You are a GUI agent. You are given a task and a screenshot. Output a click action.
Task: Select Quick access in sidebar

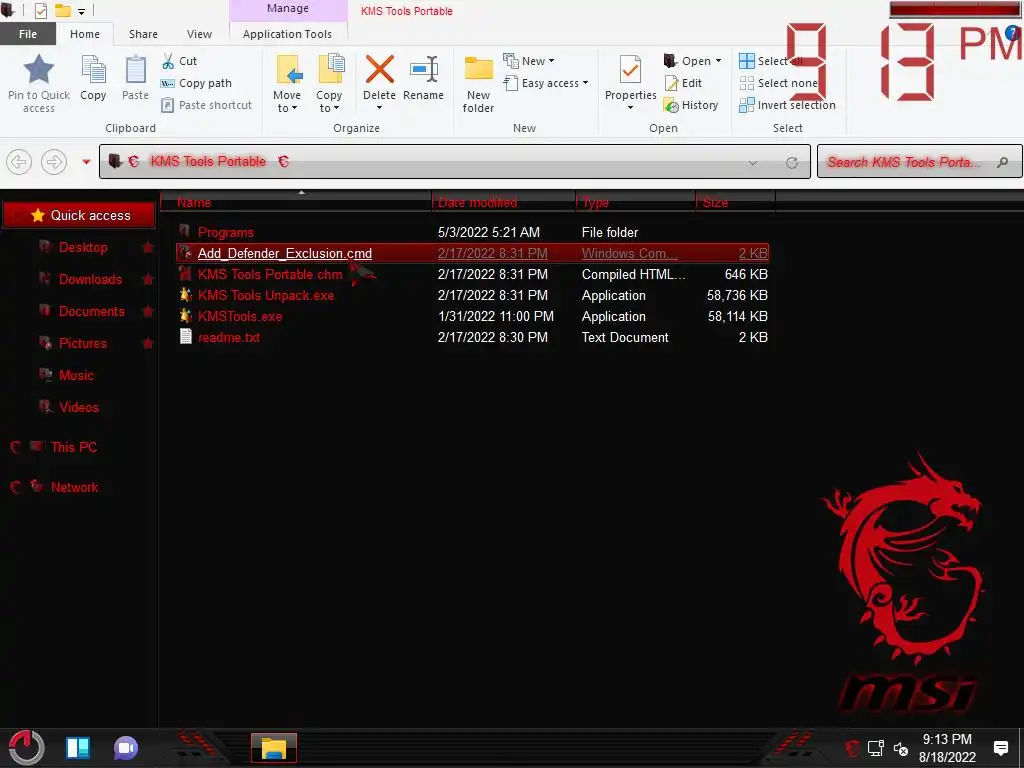pyautogui.click(x=79, y=216)
